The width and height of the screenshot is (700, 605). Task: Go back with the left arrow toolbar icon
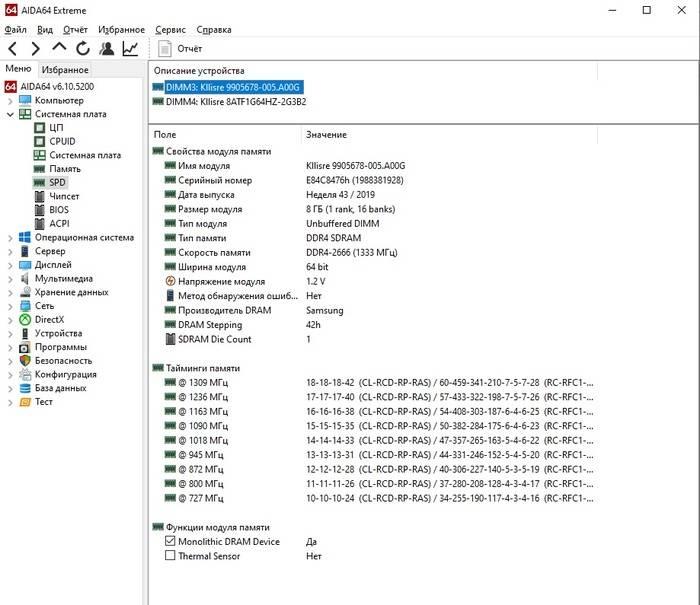pos(12,48)
